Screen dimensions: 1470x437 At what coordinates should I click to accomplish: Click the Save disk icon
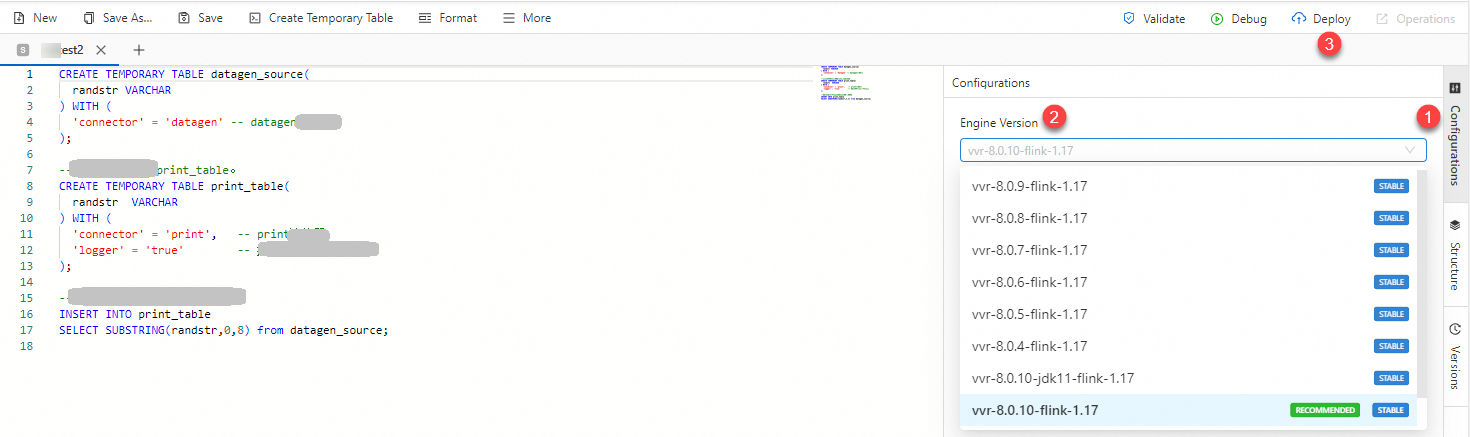pos(184,18)
